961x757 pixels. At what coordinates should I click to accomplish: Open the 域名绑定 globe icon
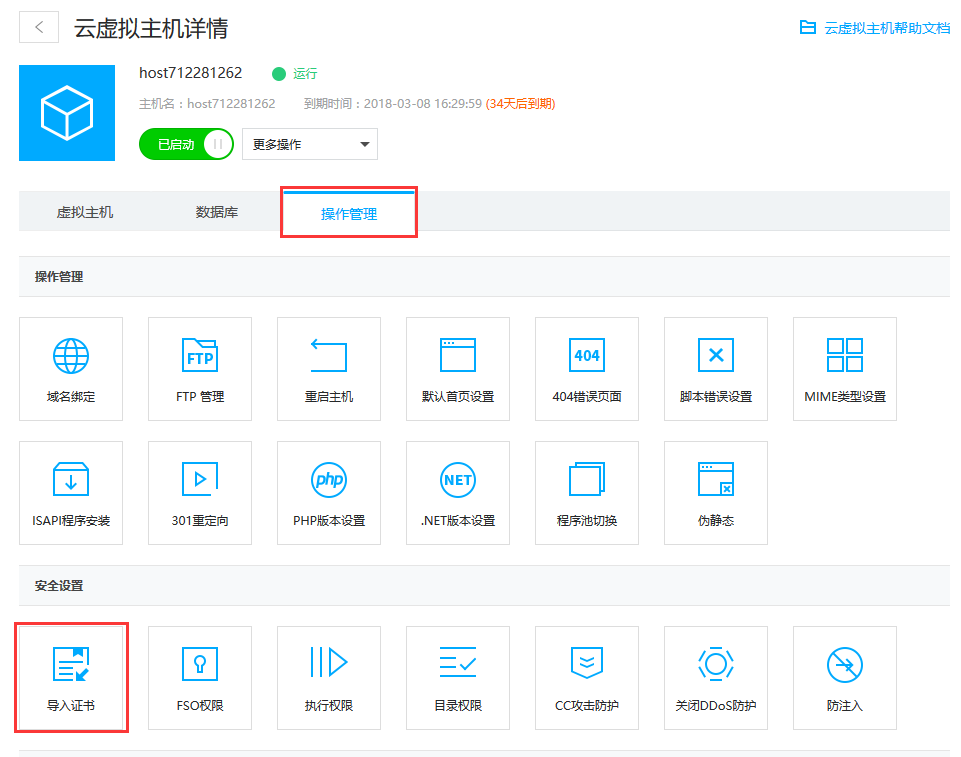(71, 356)
